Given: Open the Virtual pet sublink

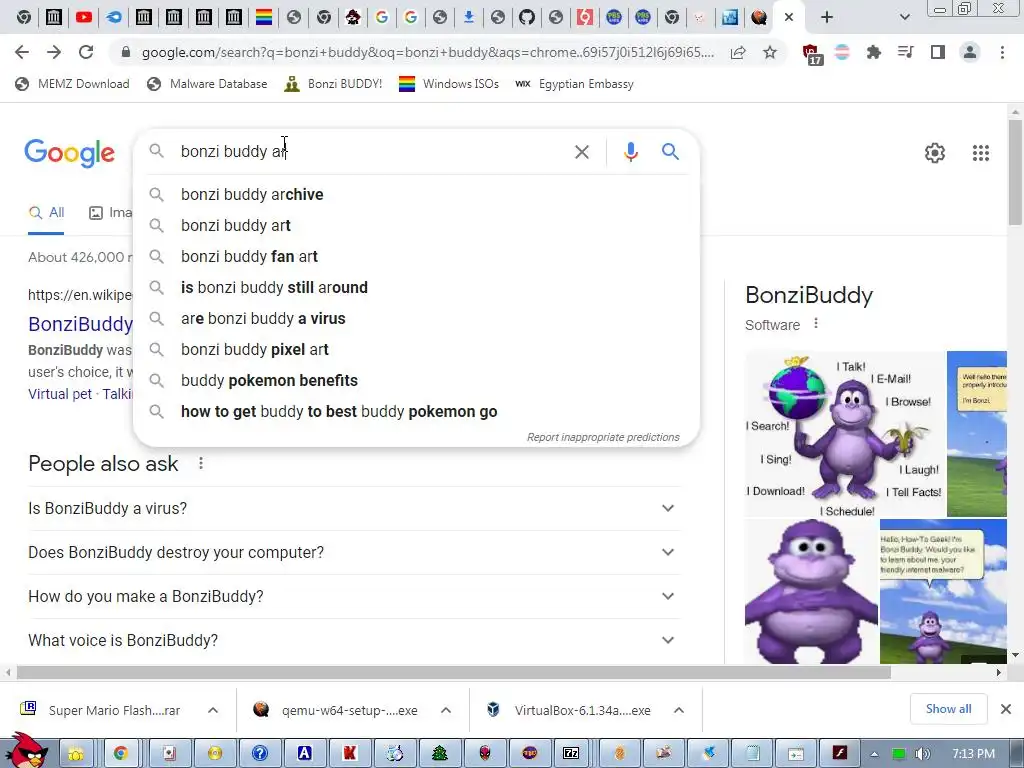Looking at the screenshot, I should 60,394.
